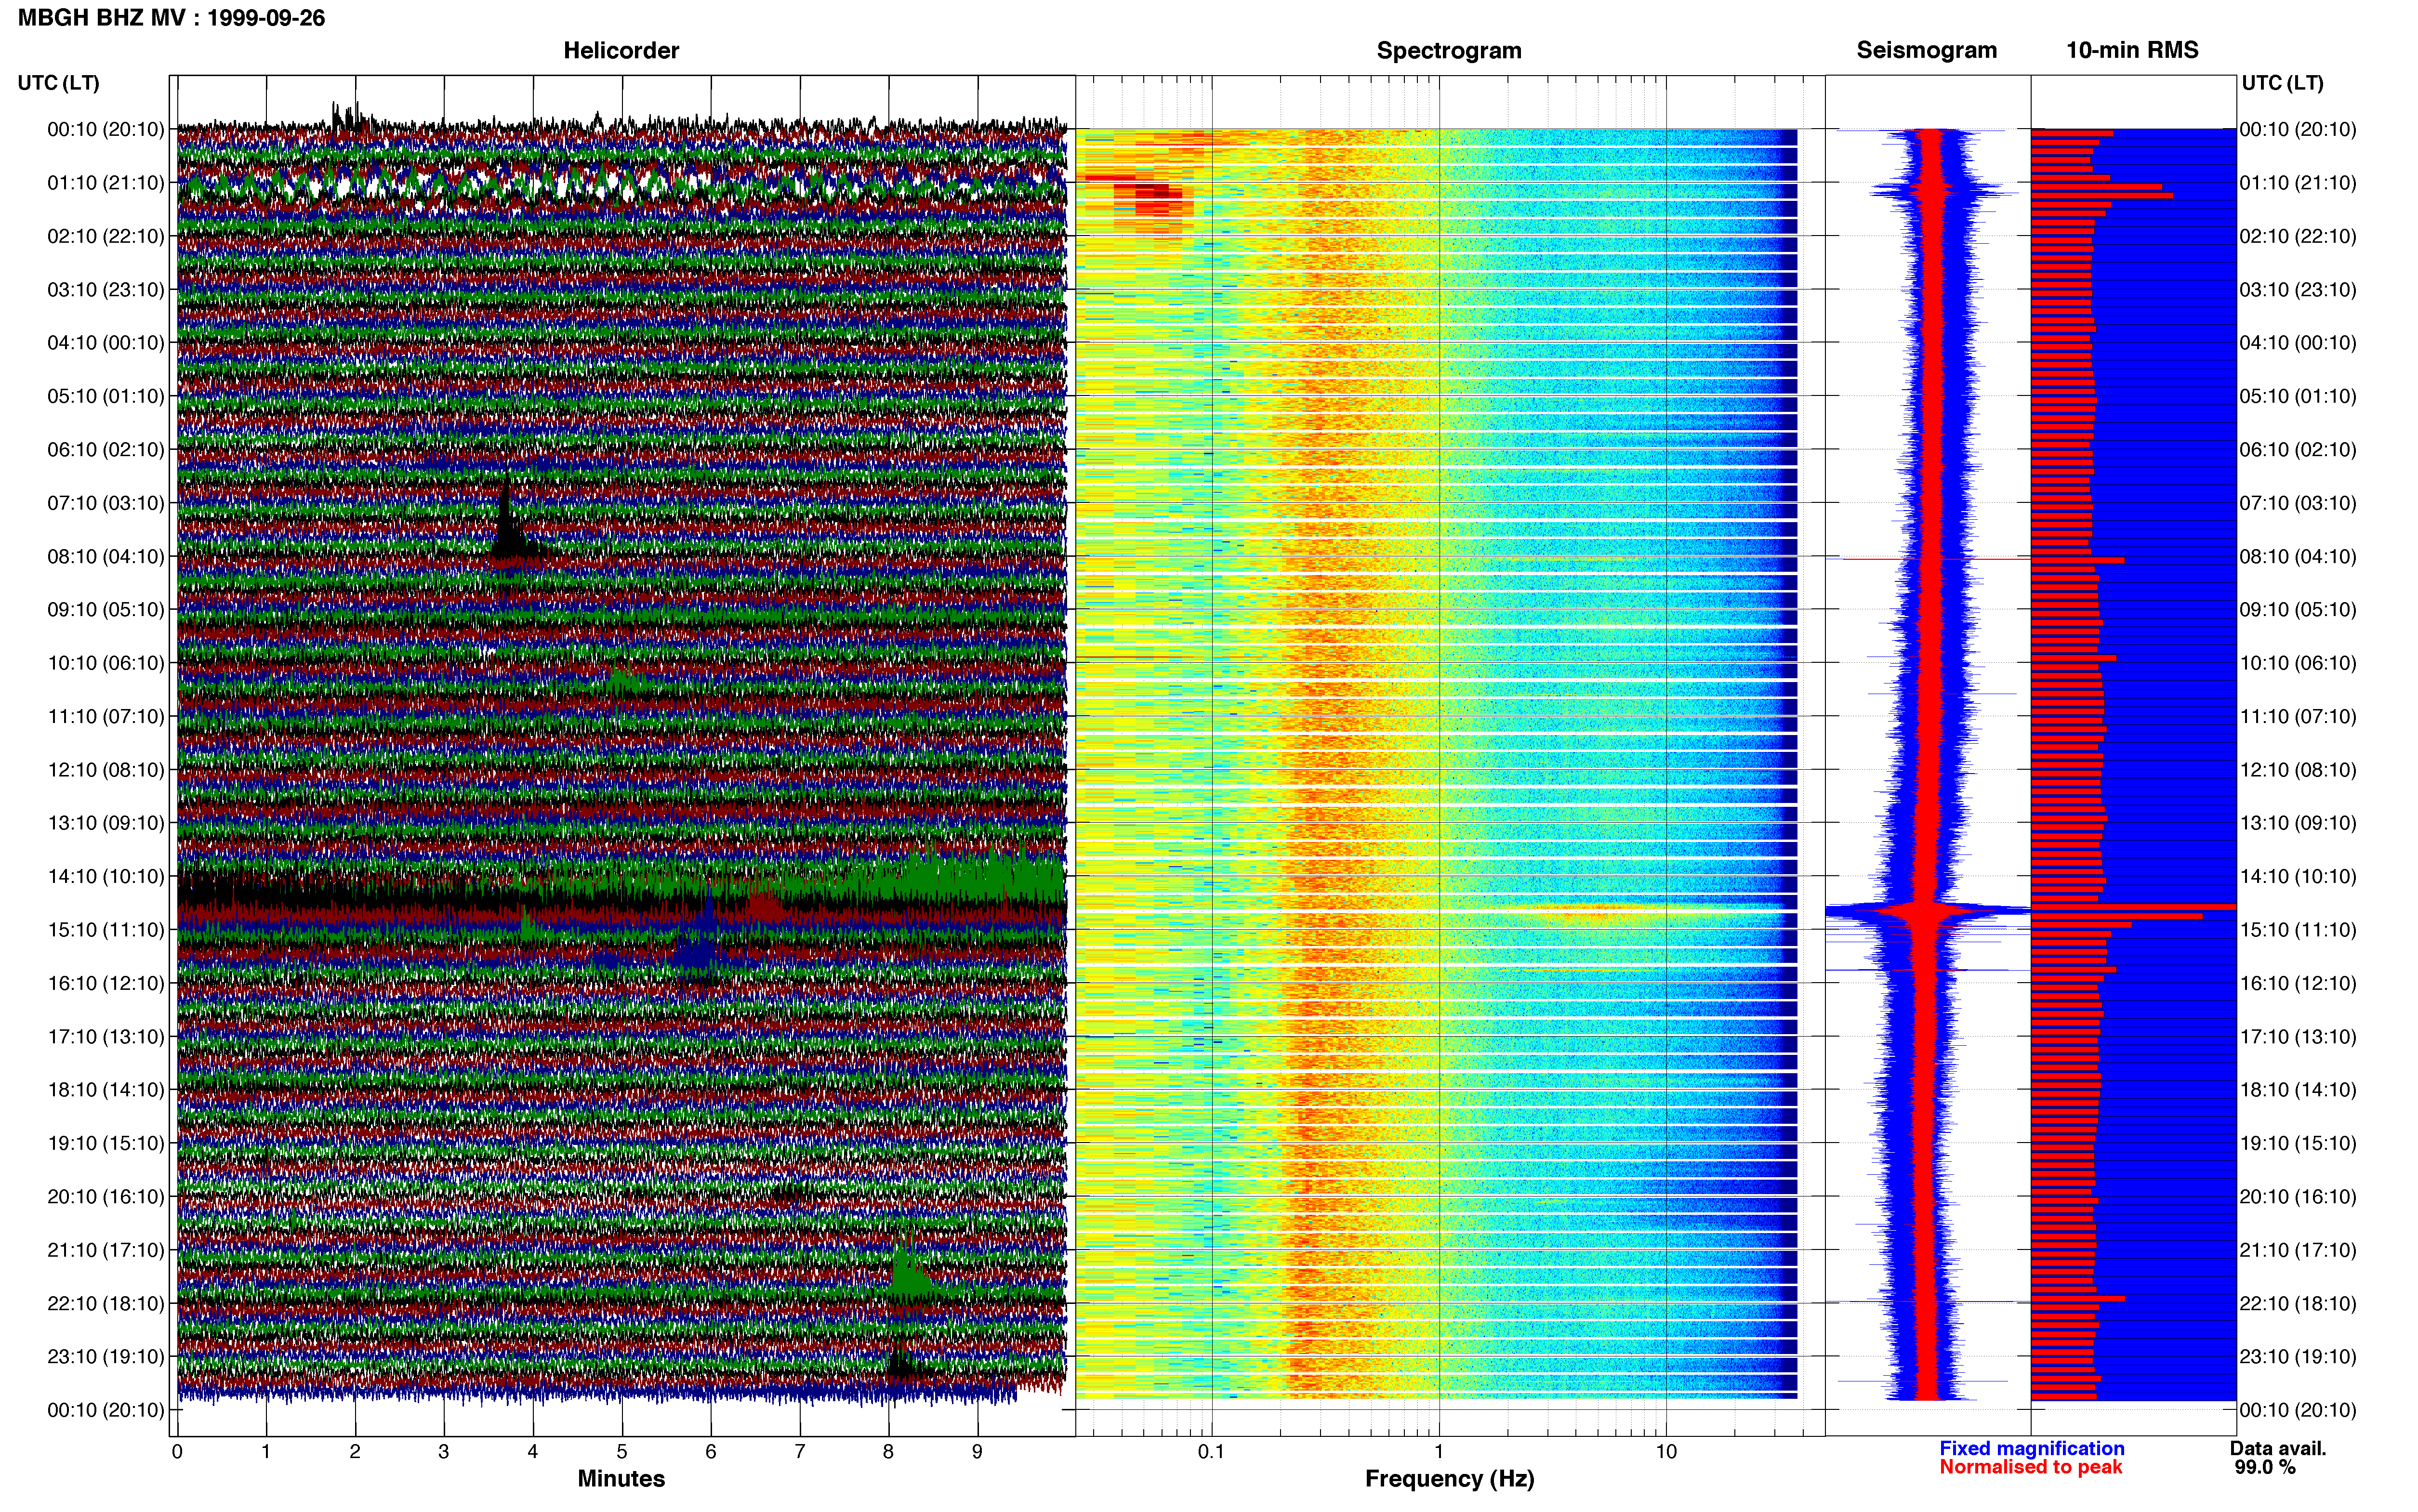Click the left time label '08:10 (04:10)'

coord(105,556)
